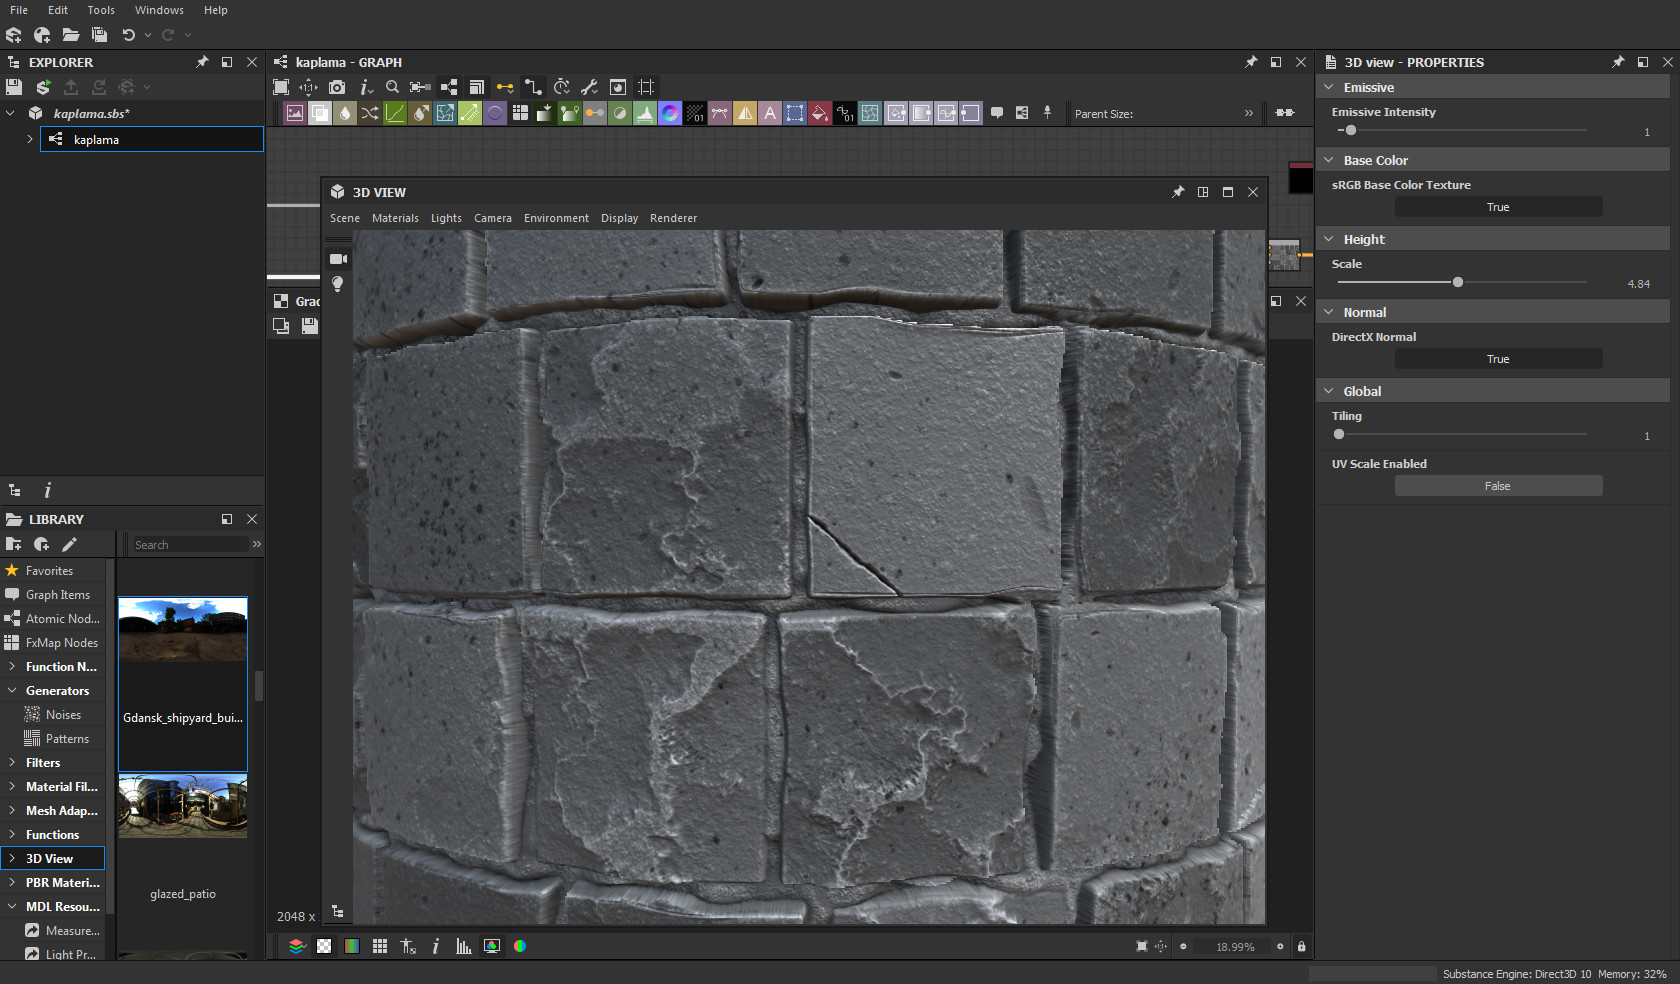Take a screenshot with the camera icon

click(337, 87)
